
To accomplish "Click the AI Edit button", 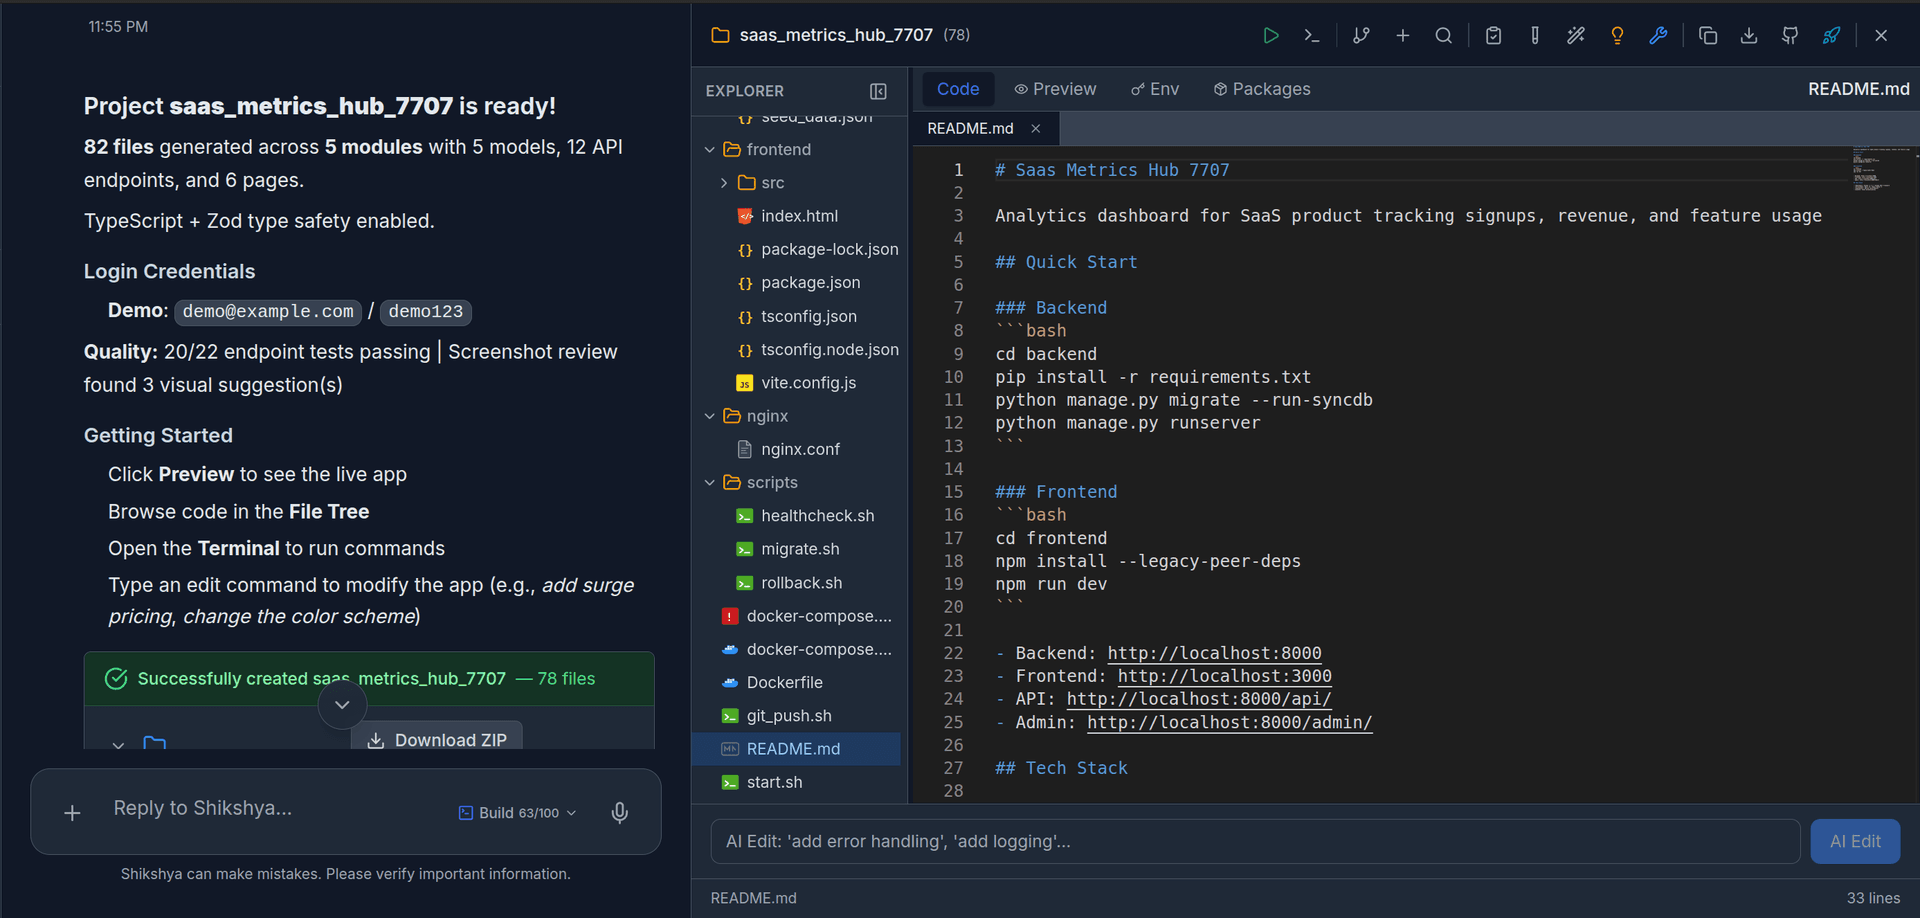I will click(1855, 841).
